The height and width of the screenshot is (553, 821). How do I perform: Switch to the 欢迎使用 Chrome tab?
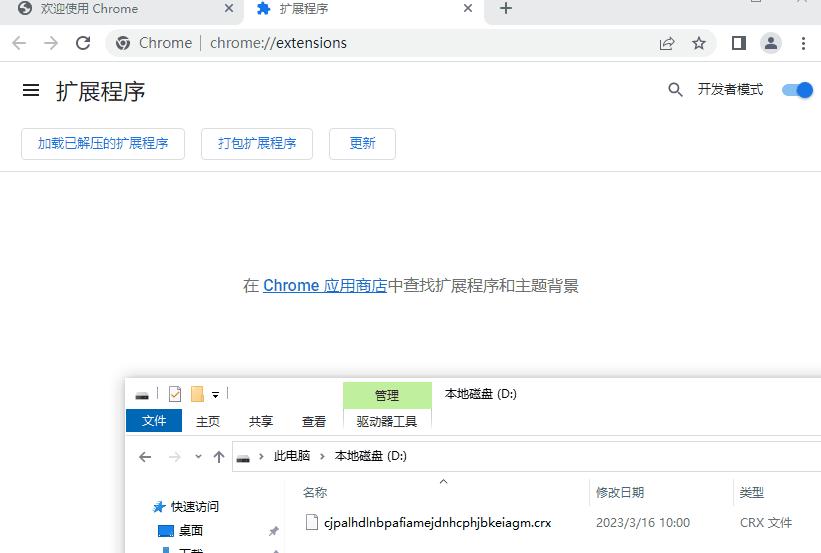[x=121, y=9]
